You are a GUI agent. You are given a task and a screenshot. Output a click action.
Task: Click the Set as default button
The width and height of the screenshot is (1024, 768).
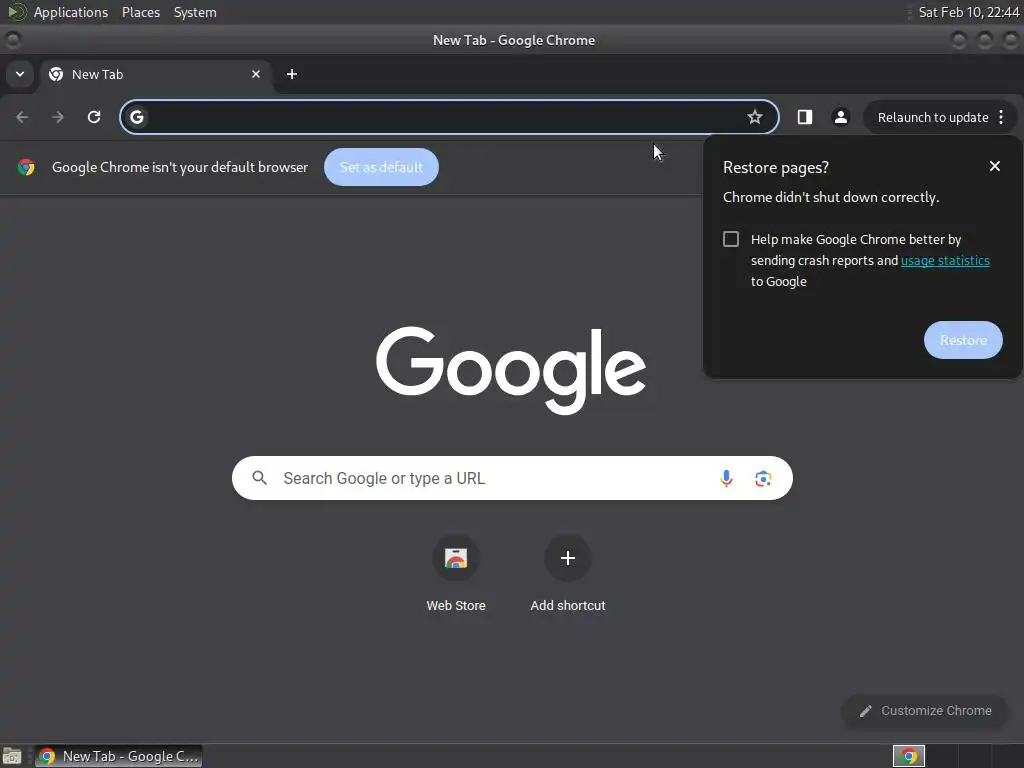click(x=381, y=167)
